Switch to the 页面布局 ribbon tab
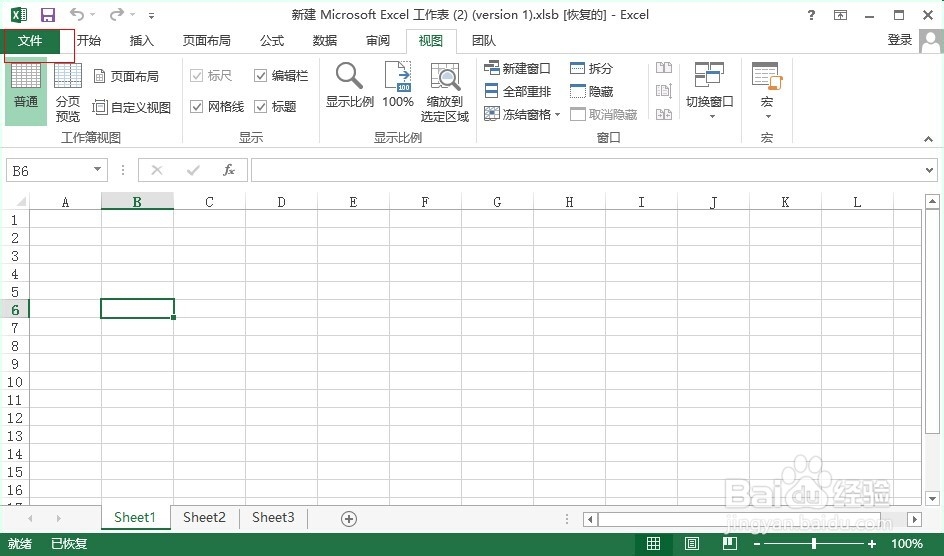This screenshot has width=944, height=556. click(x=206, y=40)
